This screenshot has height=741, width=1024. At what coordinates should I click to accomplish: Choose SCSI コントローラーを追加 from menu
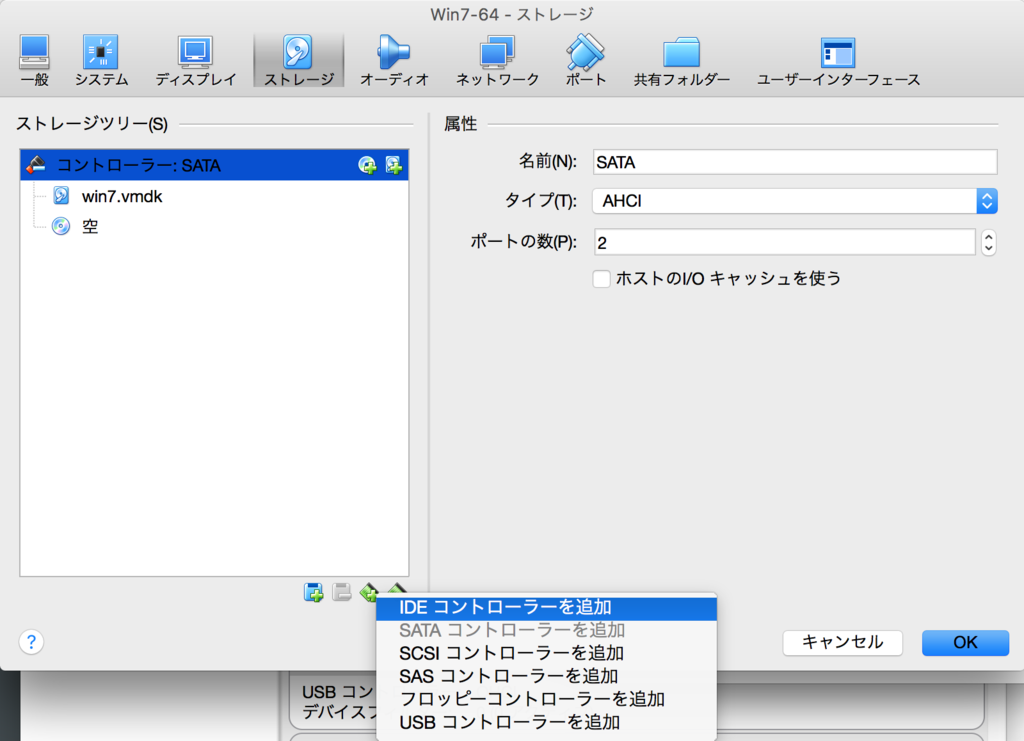point(547,653)
